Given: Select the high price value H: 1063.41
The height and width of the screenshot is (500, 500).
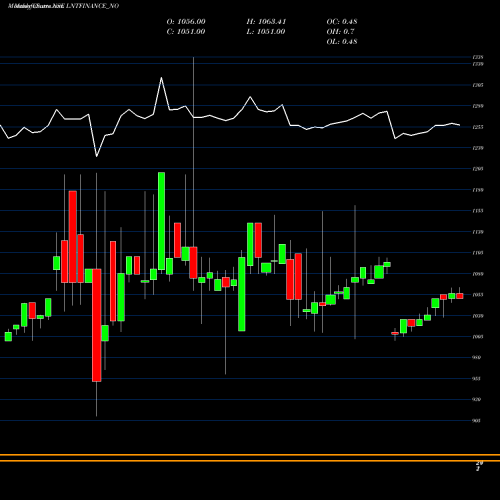Looking at the screenshot, I should tap(266, 22).
